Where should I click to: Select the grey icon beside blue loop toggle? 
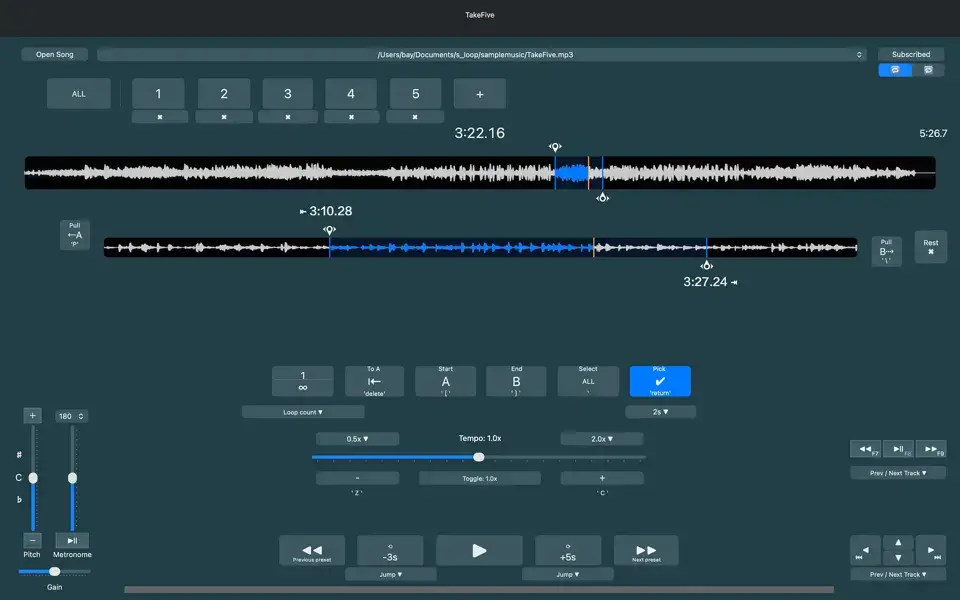click(x=928, y=70)
